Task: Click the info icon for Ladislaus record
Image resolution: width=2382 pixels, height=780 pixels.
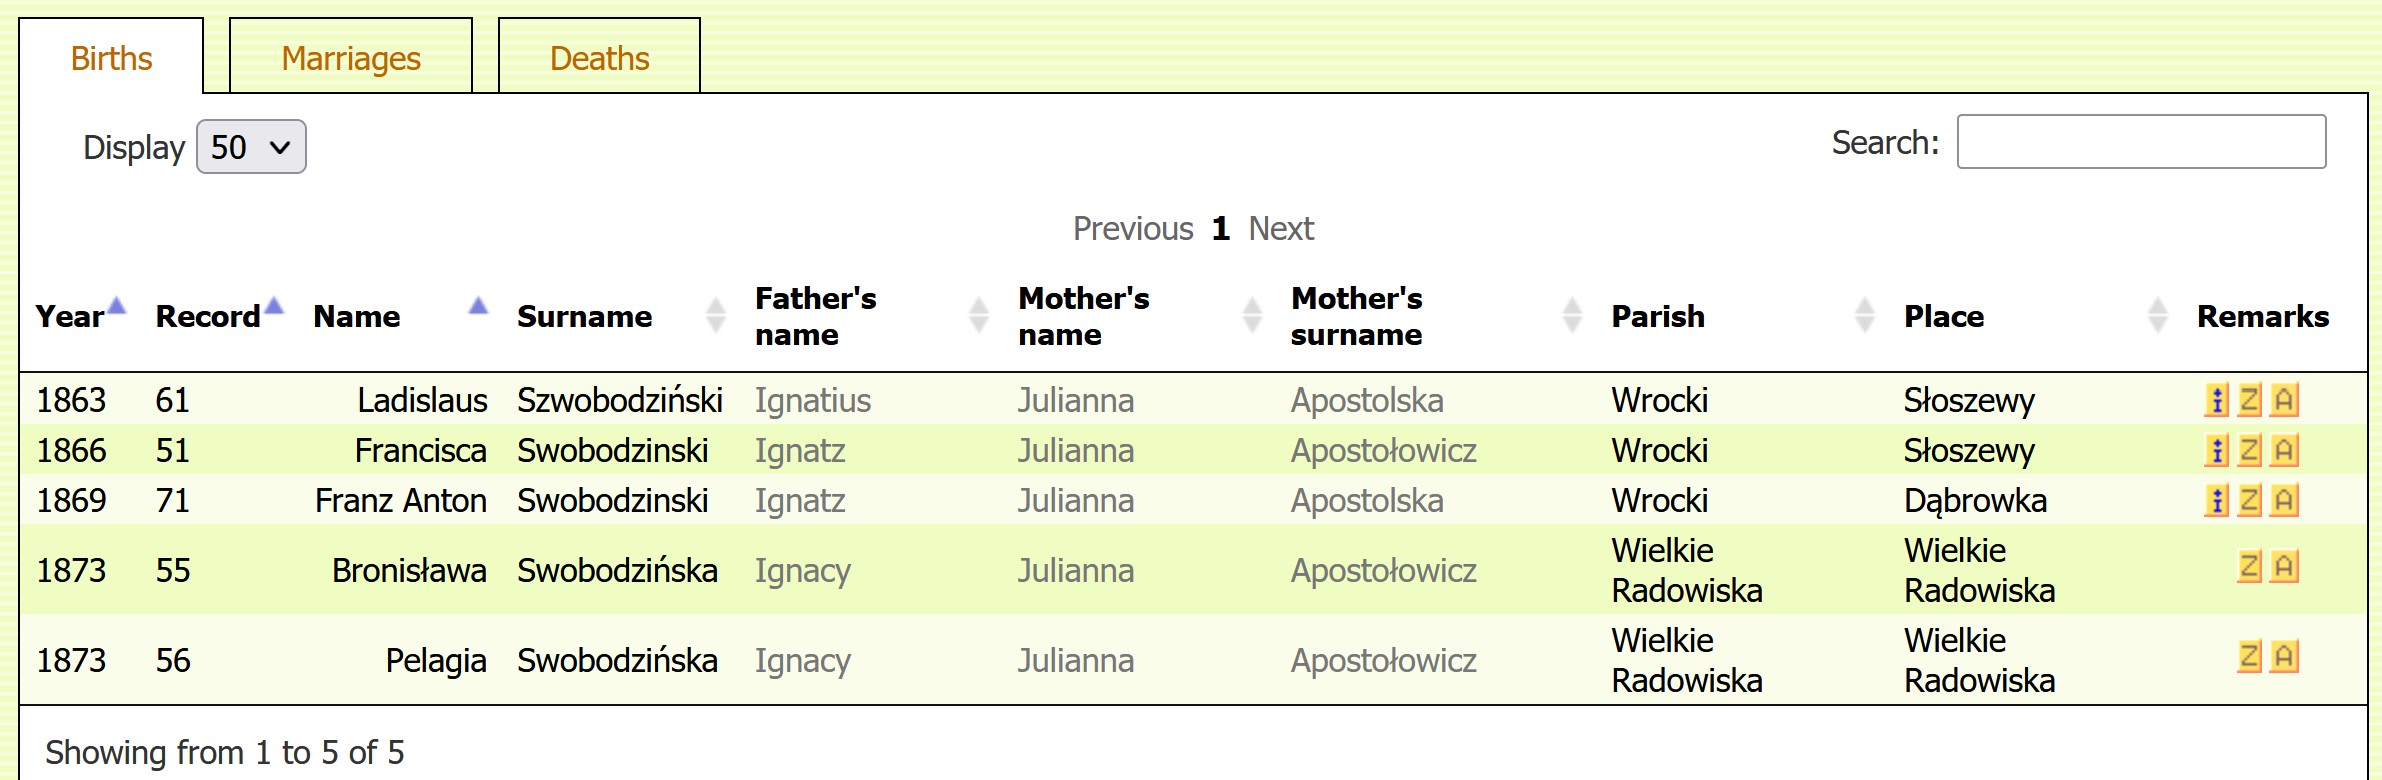Action: coord(2216,400)
